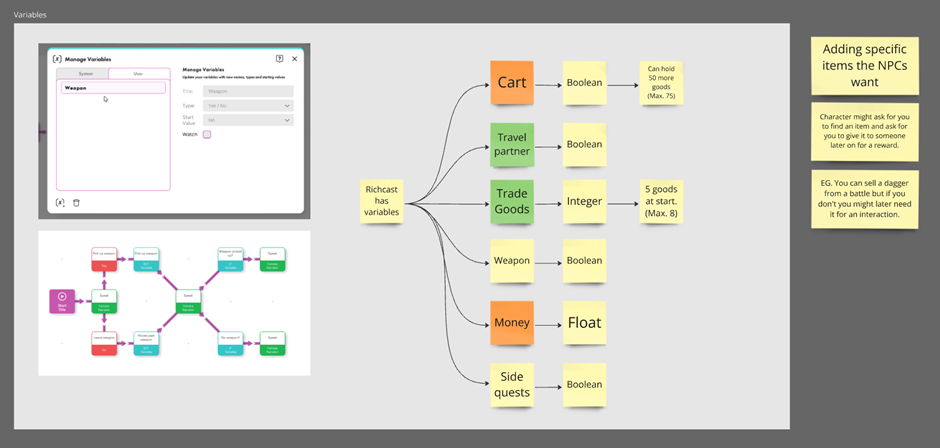Select the Float sticky note
Viewport: 940px width, 448px height.
(x=584, y=323)
